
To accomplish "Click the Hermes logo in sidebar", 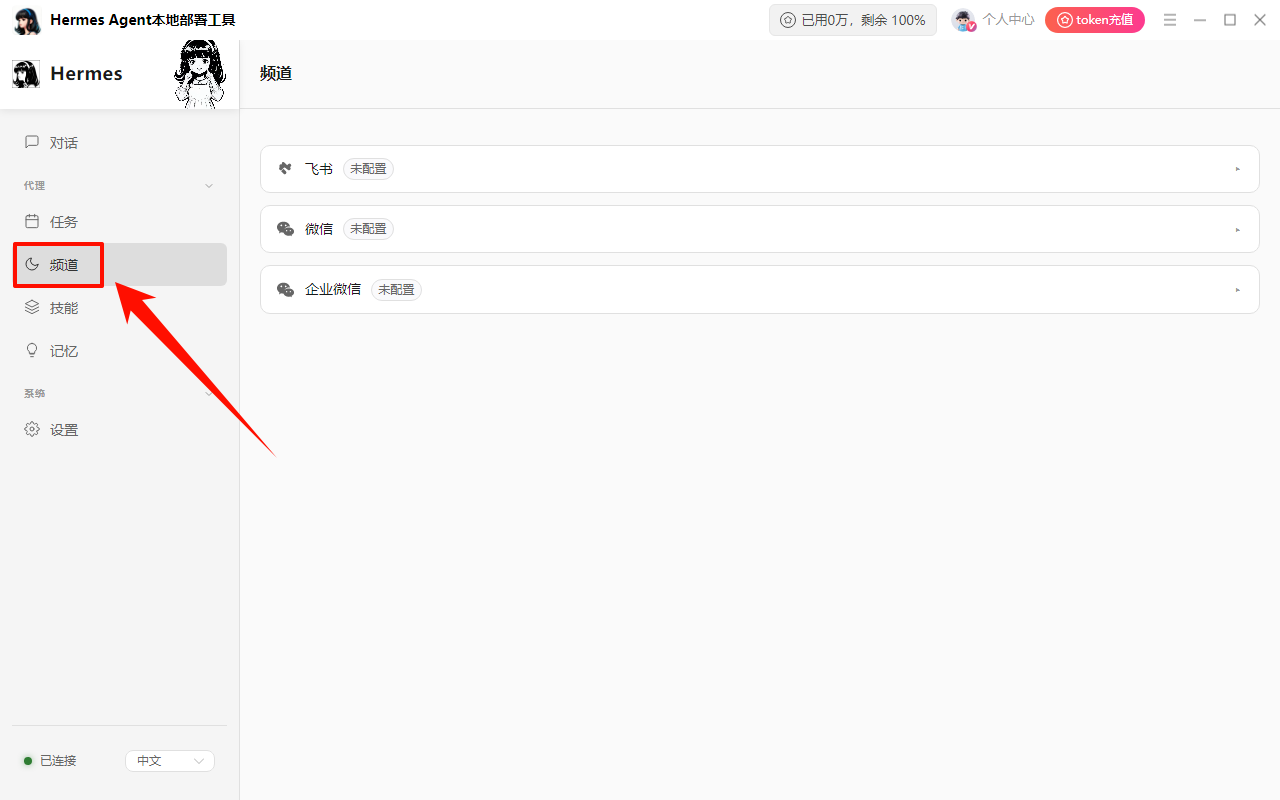I will [x=26, y=74].
